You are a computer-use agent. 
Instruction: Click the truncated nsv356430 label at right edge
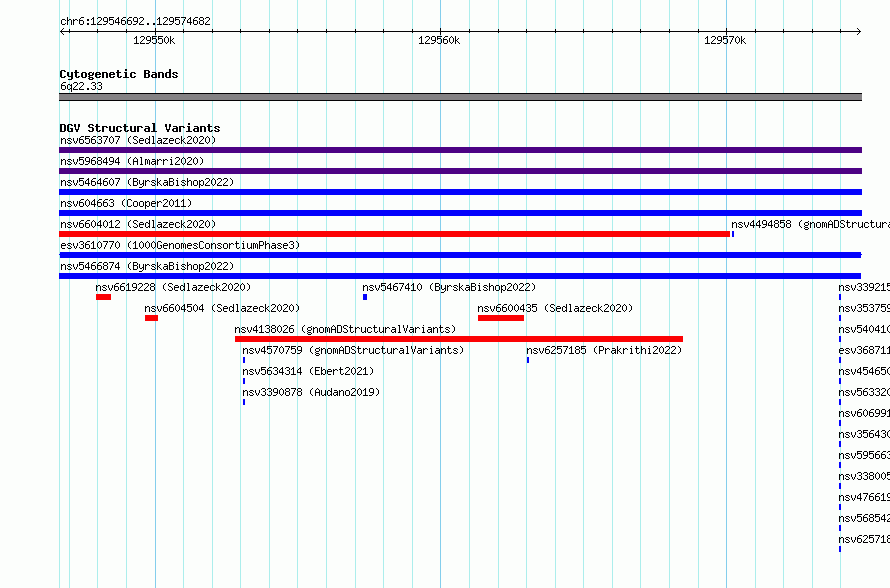(864, 434)
